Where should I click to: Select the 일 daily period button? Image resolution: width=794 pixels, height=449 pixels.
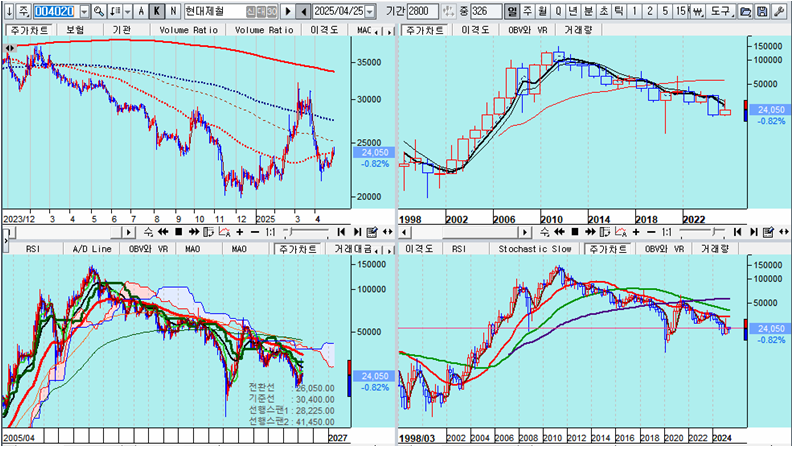click(512, 11)
